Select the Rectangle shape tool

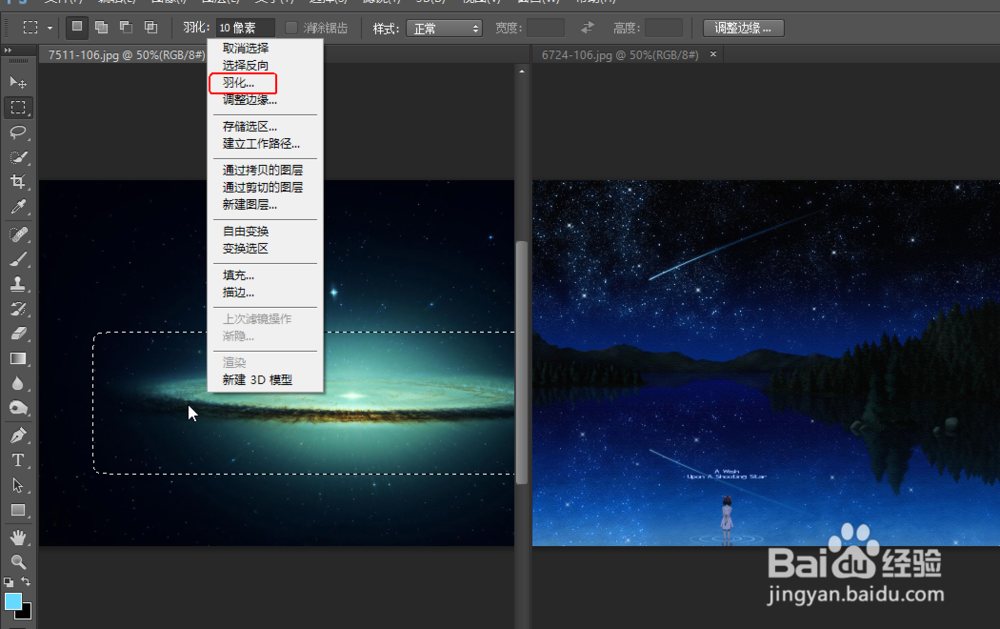[18, 510]
